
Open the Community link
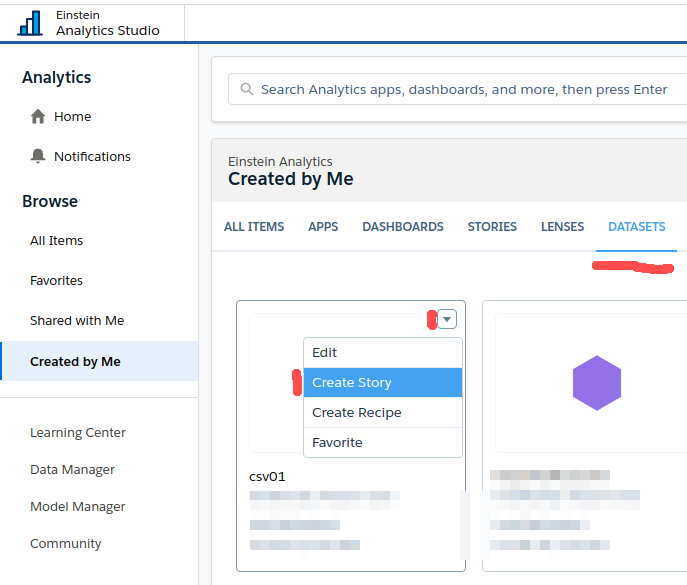(65, 543)
